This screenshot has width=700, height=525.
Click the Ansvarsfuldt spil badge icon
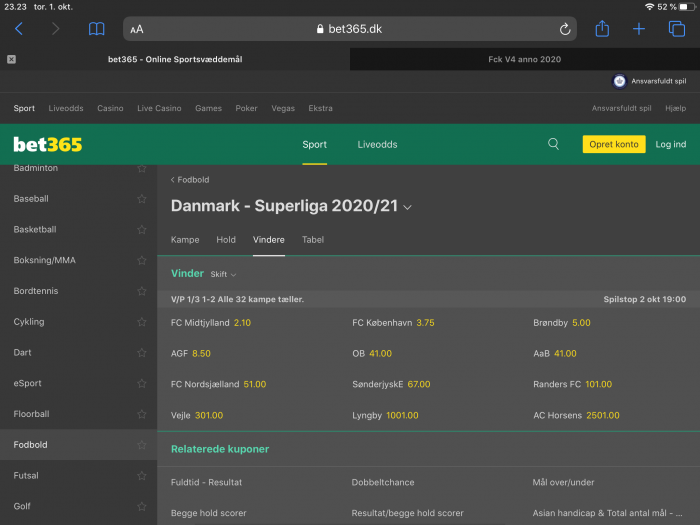619,81
